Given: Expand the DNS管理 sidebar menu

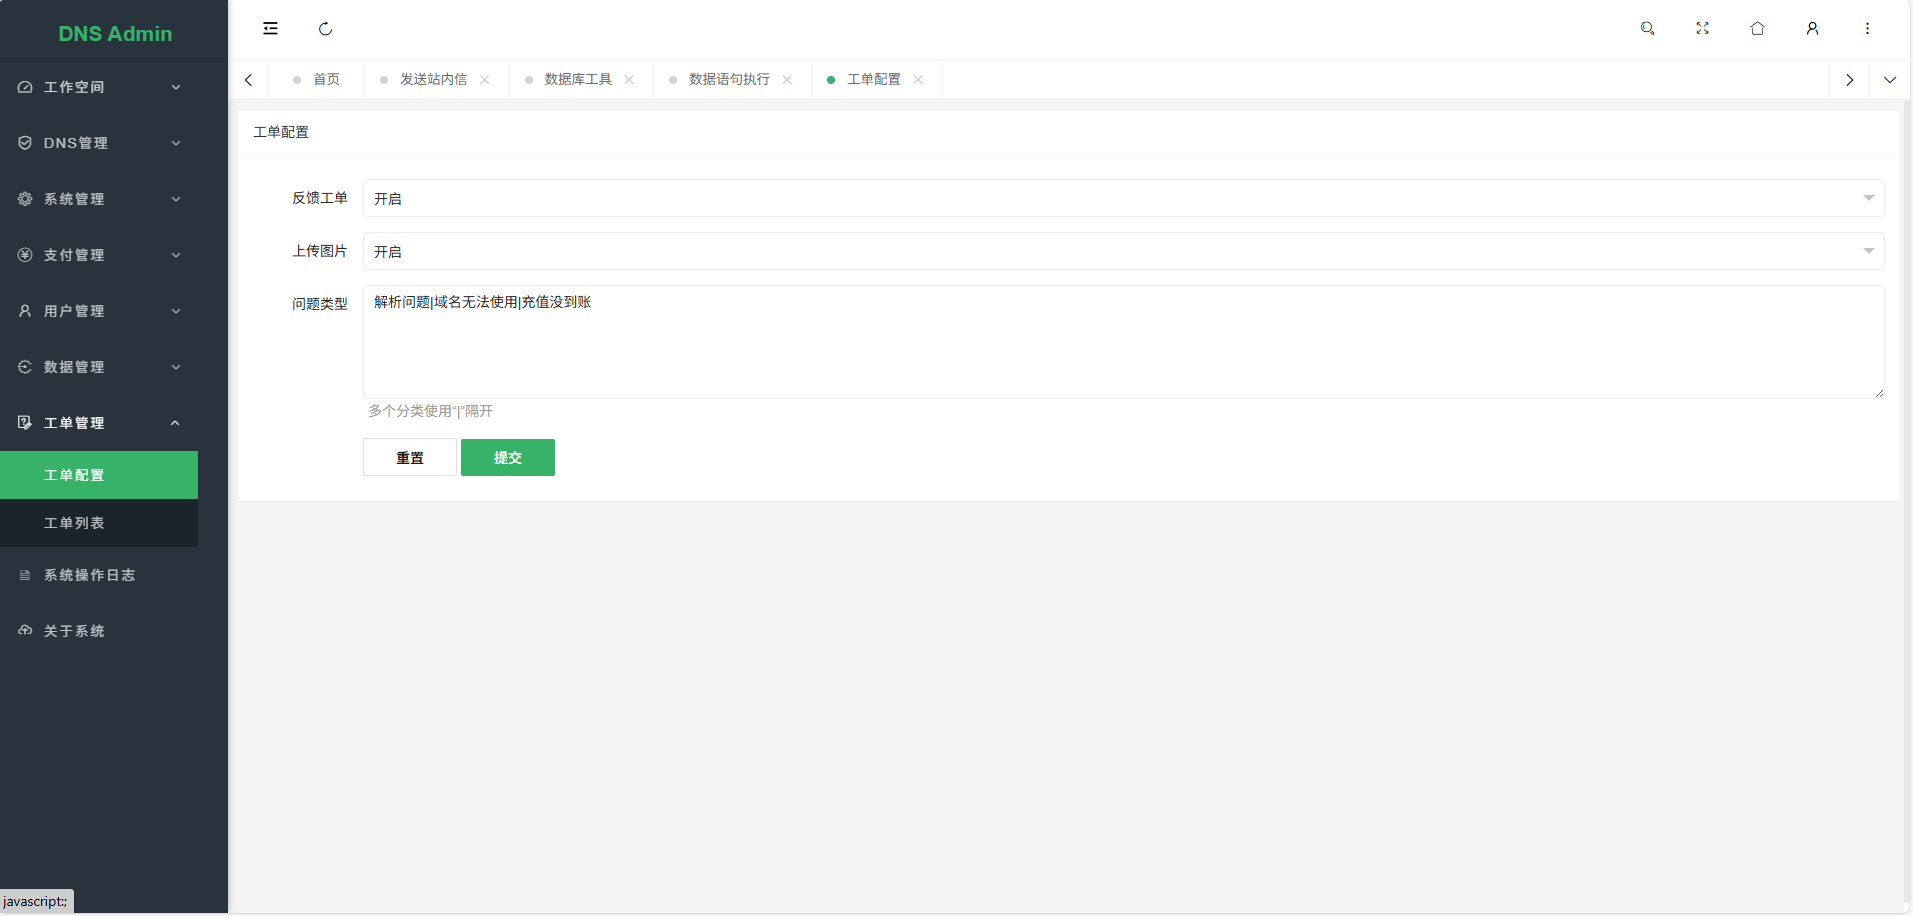Looking at the screenshot, I should 100,143.
